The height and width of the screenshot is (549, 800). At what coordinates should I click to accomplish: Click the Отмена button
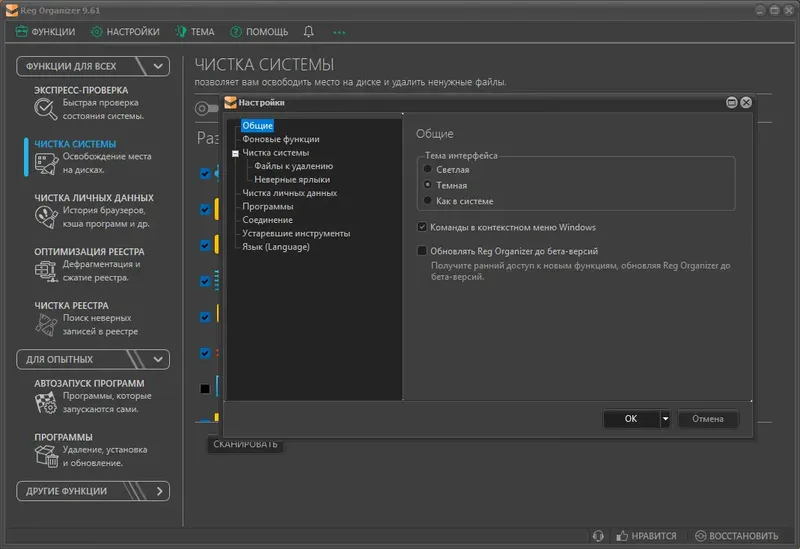tap(708, 419)
